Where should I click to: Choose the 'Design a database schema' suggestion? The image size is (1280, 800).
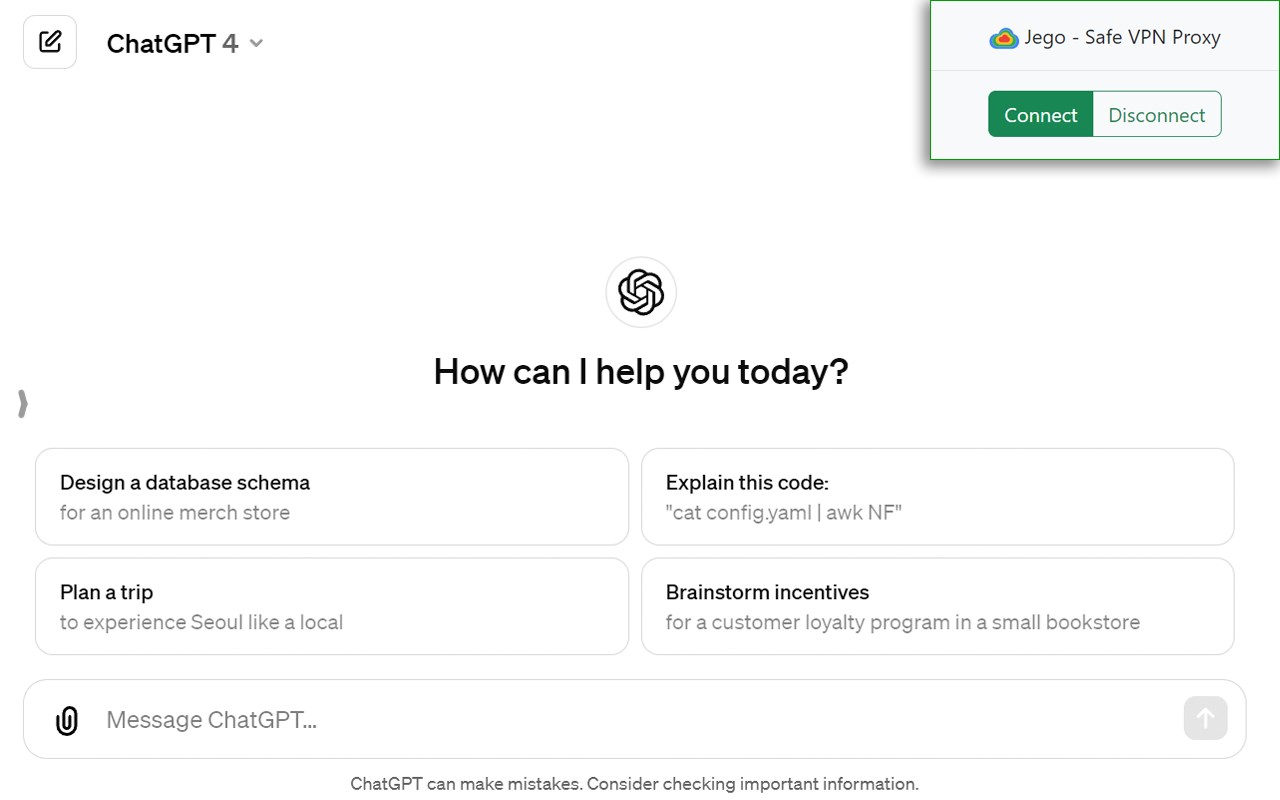pos(332,497)
